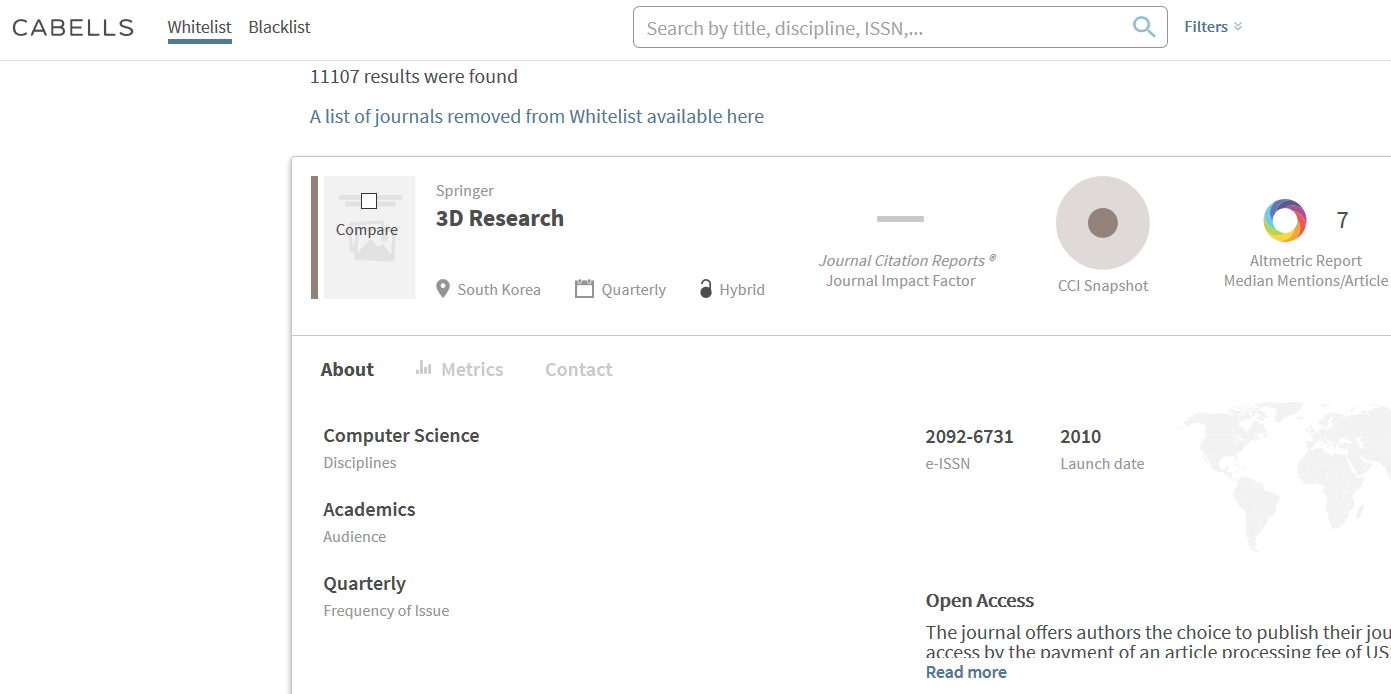Open the About tab
Screen dimensions: 1391x694
[347, 369]
